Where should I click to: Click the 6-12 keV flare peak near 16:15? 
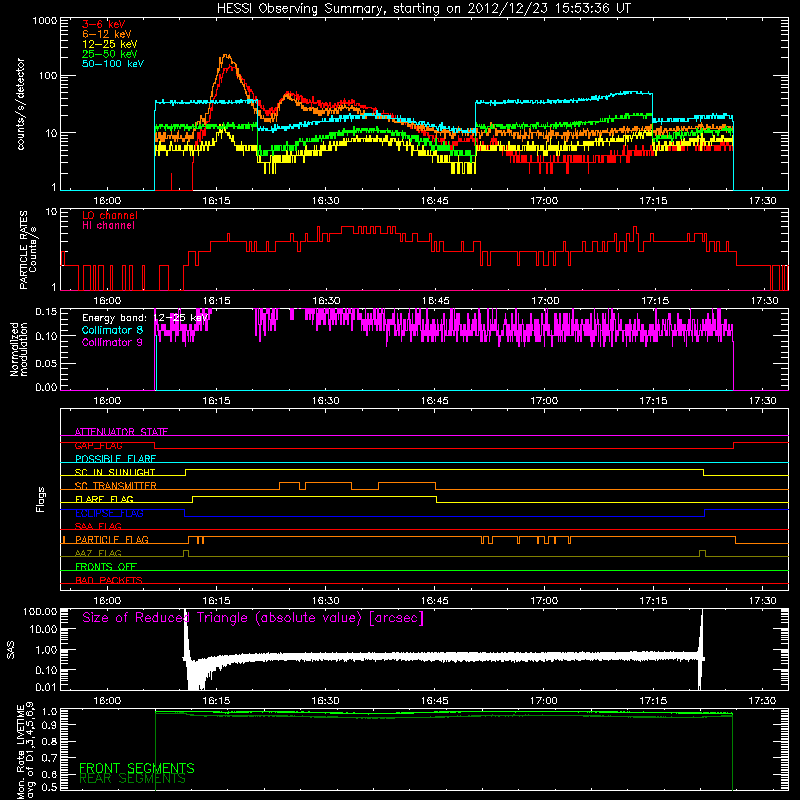coord(226,57)
